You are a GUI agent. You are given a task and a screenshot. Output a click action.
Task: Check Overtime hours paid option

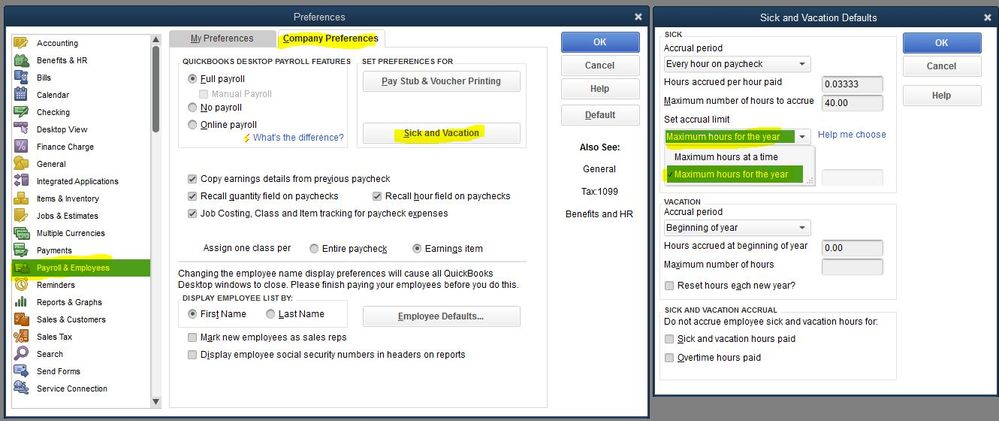pos(669,357)
